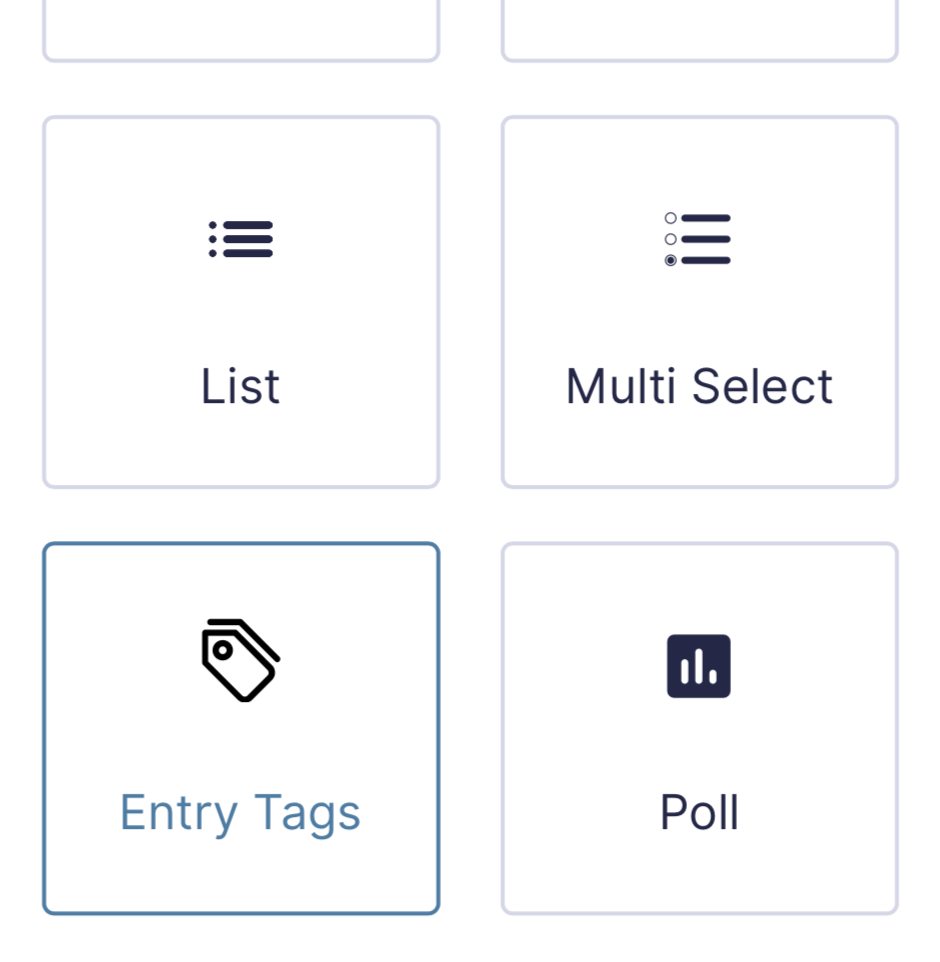Choose the Multi Select field card
Viewport: 940px width, 962px height.
click(x=699, y=302)
